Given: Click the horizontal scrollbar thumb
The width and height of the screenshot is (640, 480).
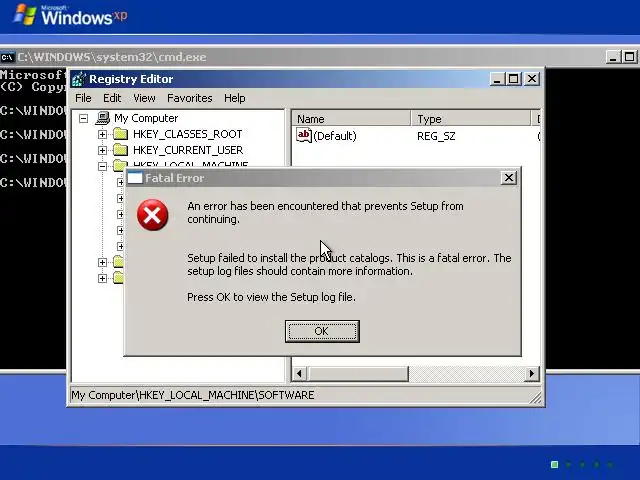Looking at the screenshot, I should pos(358,373).
